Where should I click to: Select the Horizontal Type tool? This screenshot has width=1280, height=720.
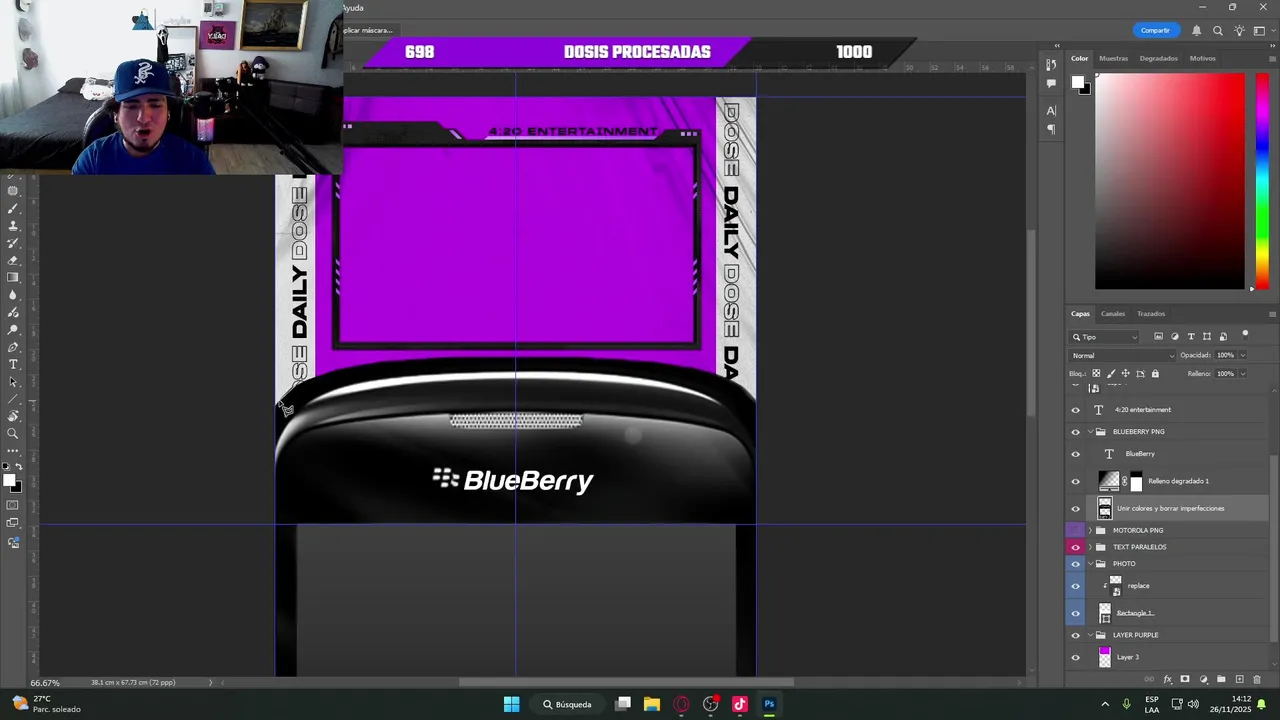(x=13, y=364)
